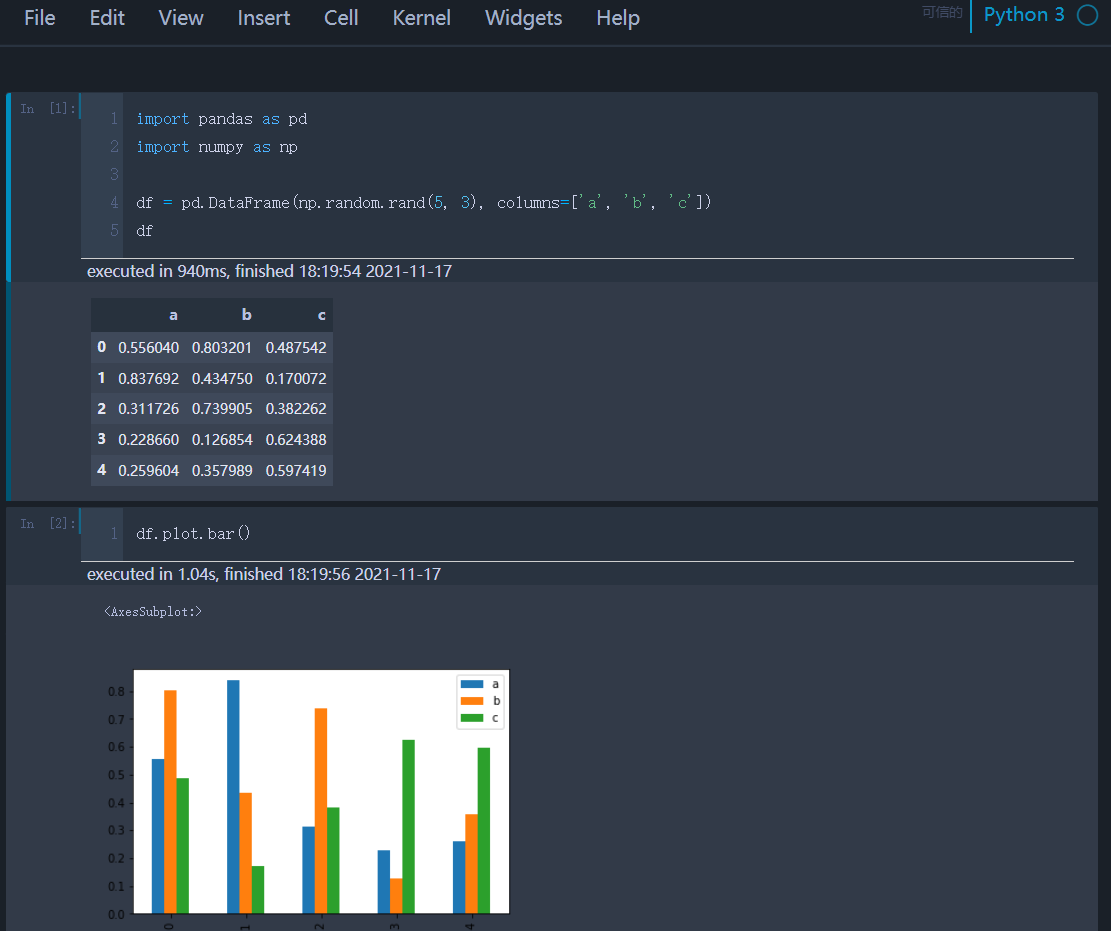Open the Cell menu
Image resolution: width=1111 pixels, height=931 pixels.
pyautogui.click(x=341, y=18)
